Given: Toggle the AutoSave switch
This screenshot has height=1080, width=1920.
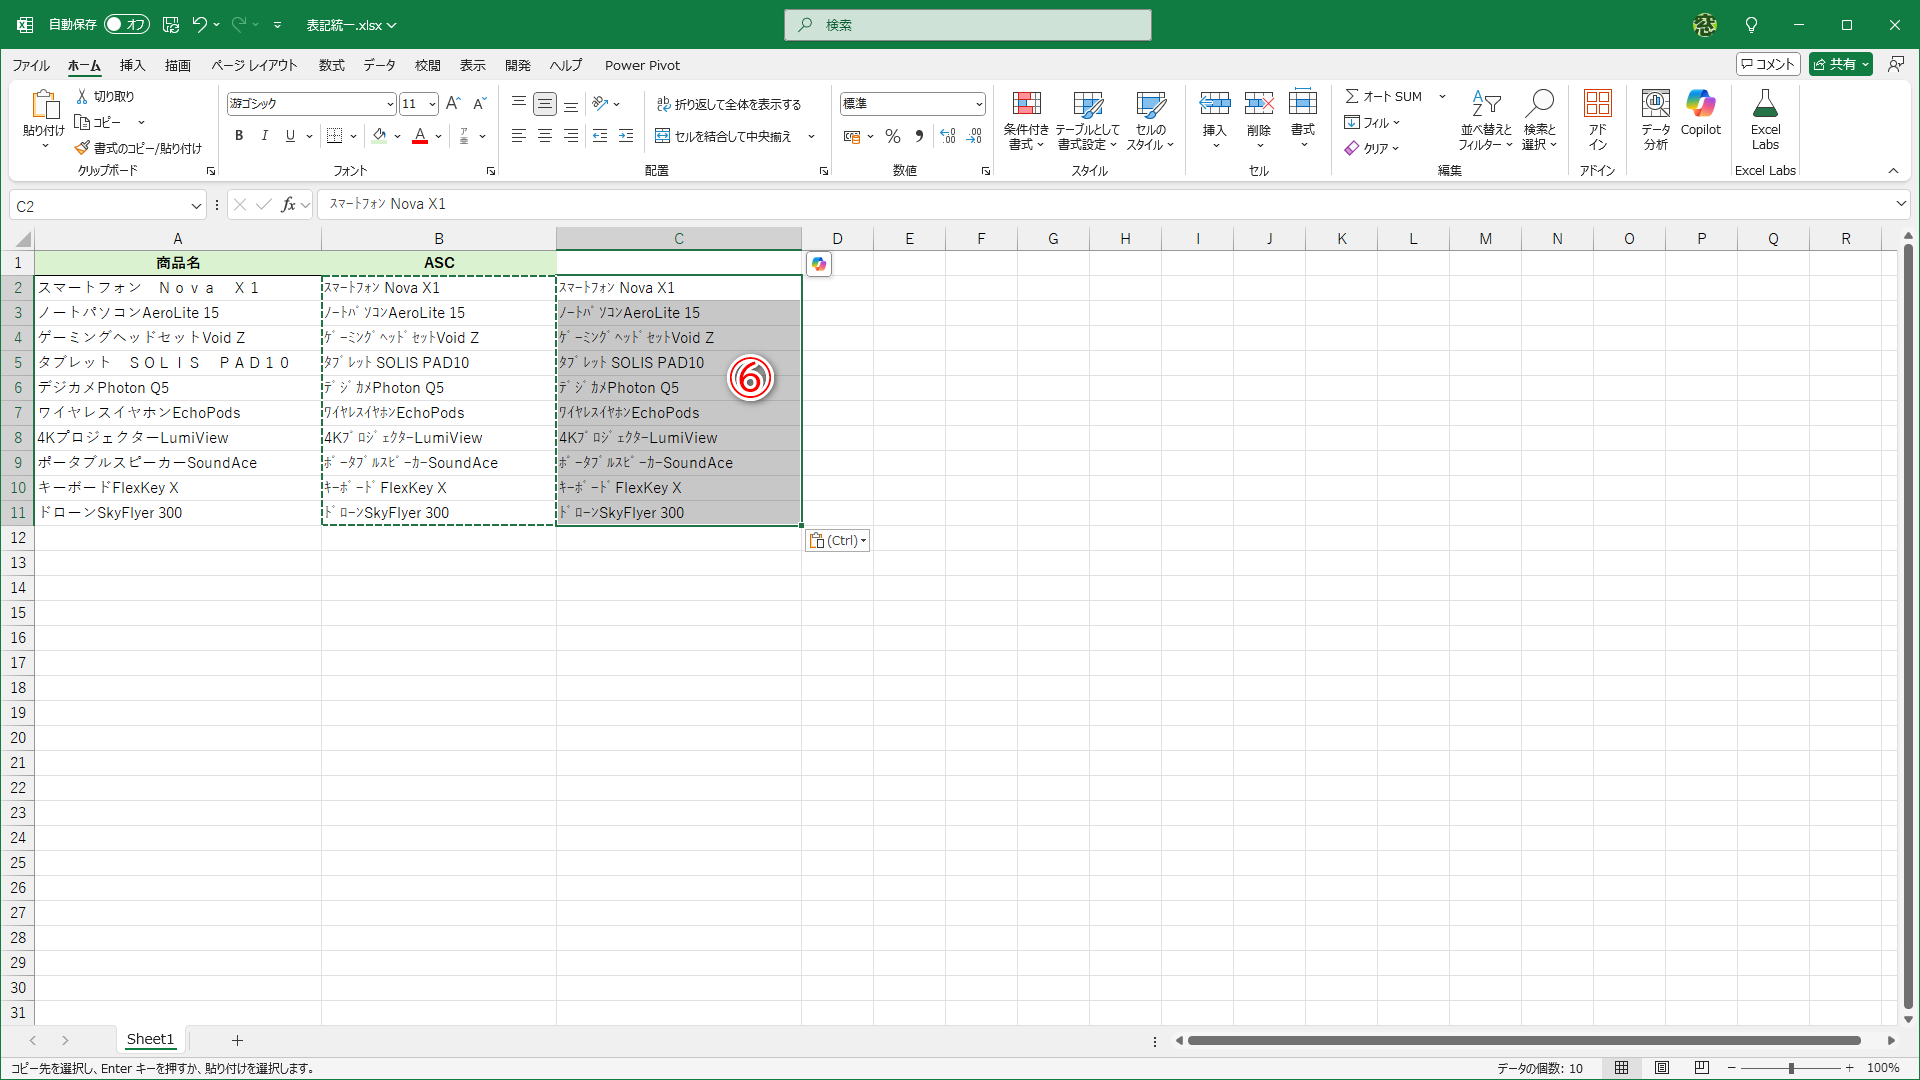Looking at the screenshot, I should (x=127, y=24).
